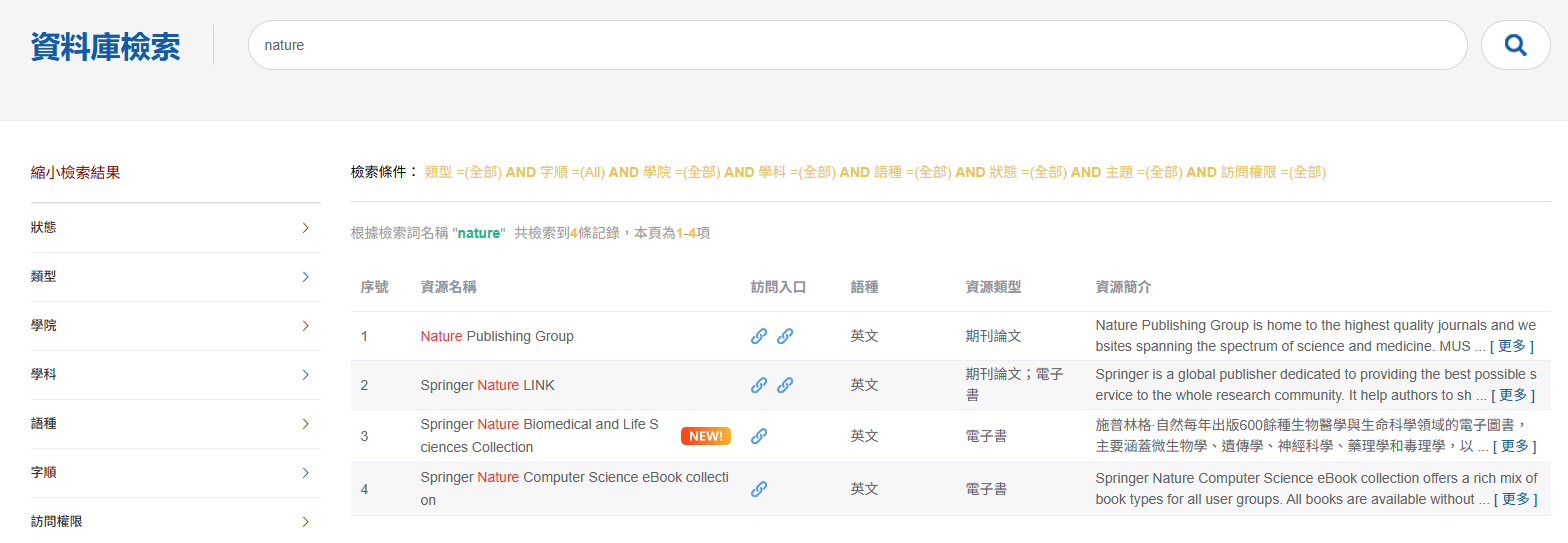Expand the 學院 filter
The image size is (1568, 543).
click(x=175, y=326)
